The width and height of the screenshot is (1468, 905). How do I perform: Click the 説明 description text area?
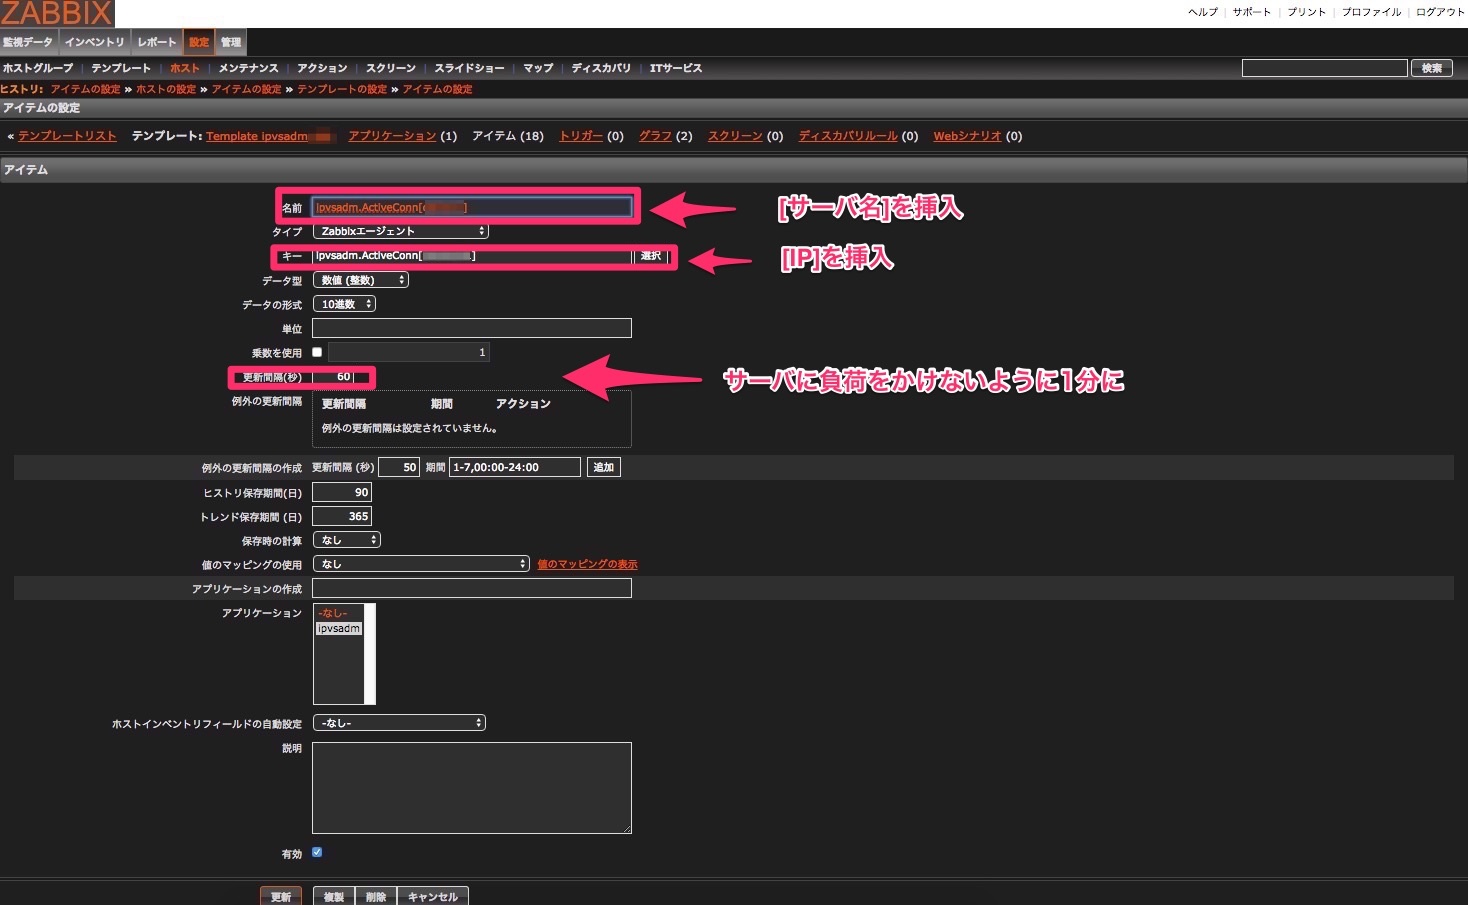click(471, 787)
